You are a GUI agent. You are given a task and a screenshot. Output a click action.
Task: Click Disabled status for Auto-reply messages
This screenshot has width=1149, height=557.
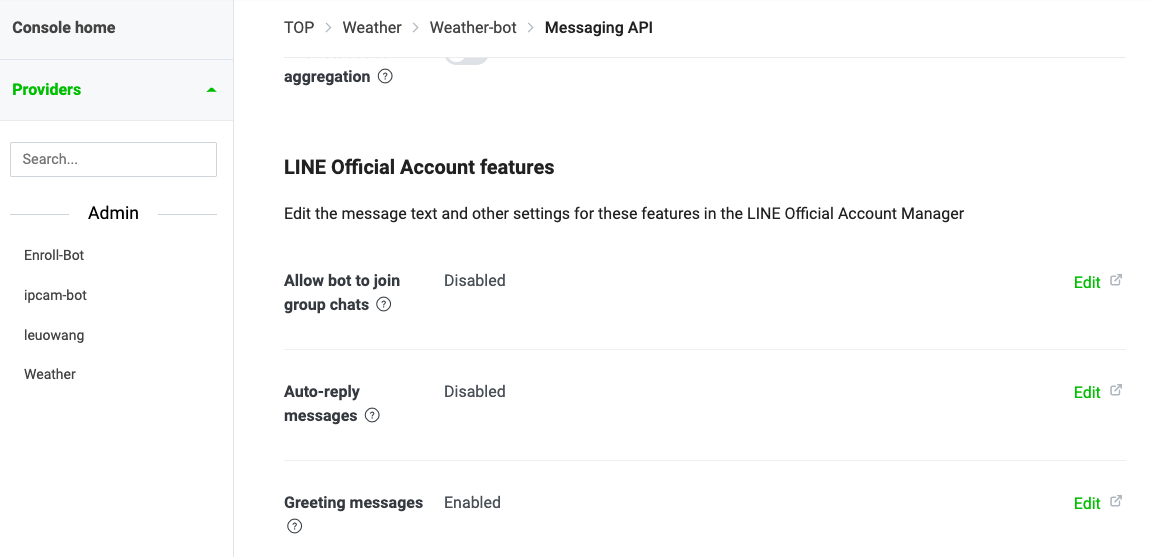[x=475, y=391]
